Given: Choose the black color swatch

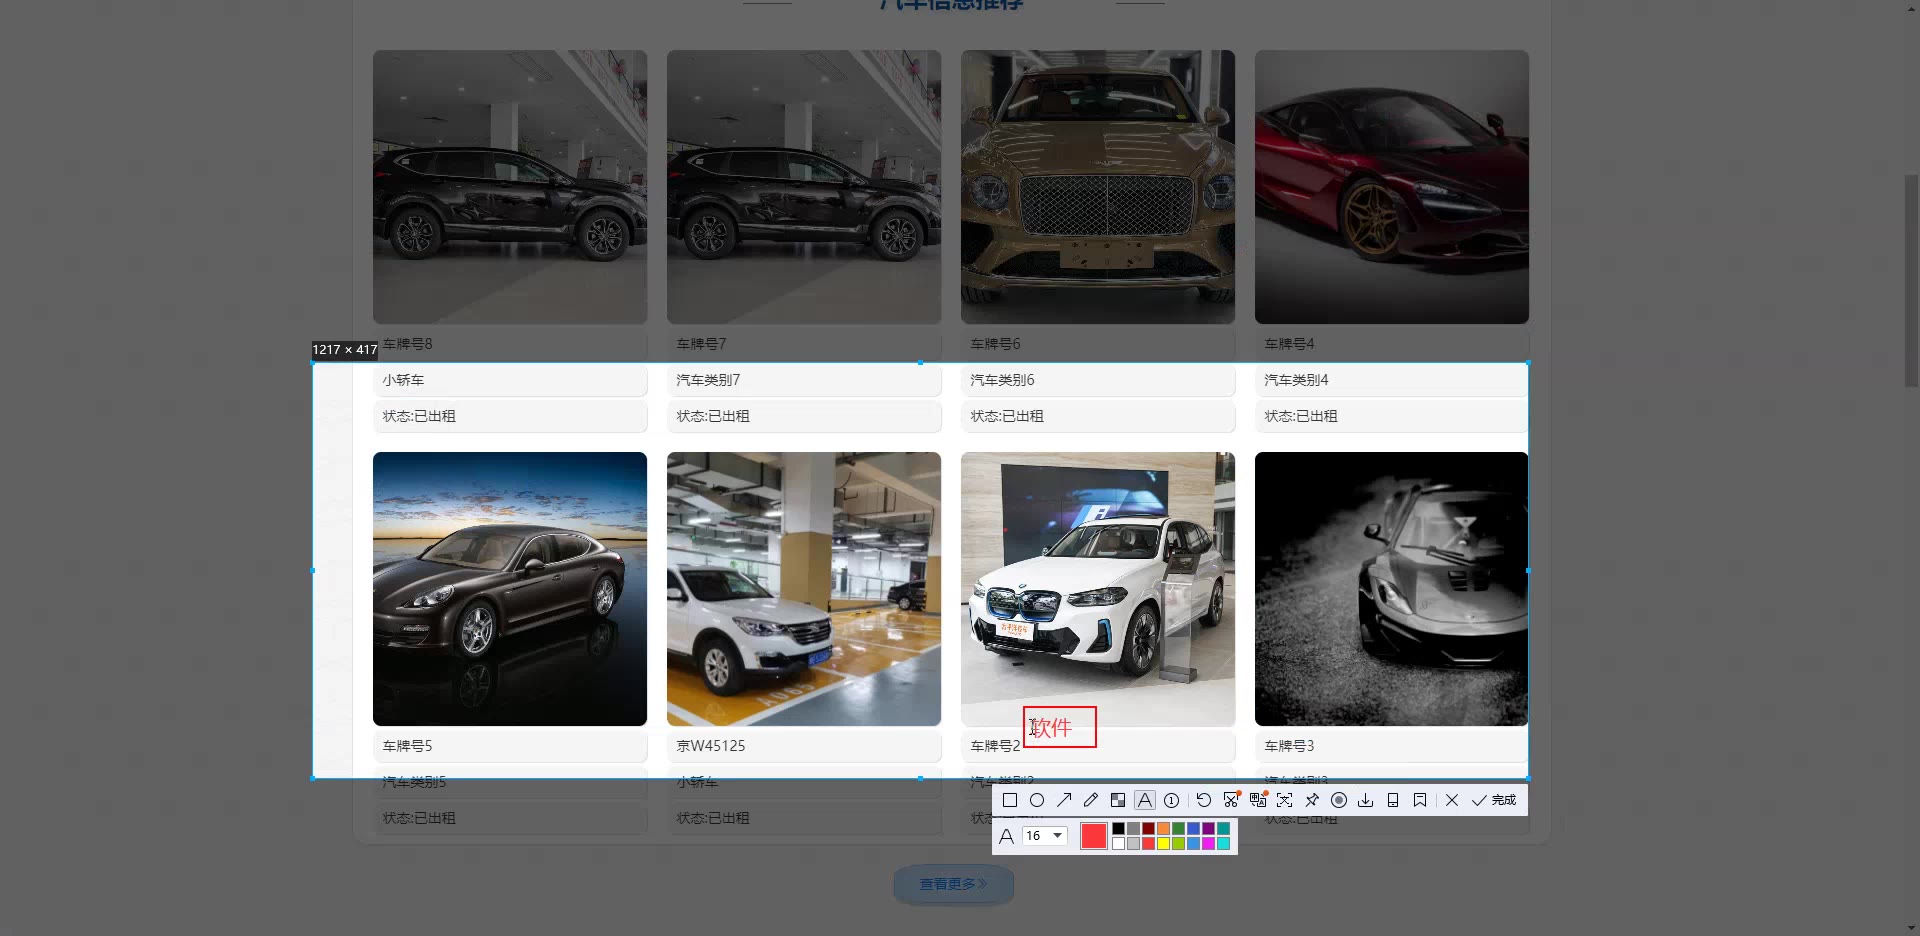Looking at the screenshot, I should (1119, 829).
